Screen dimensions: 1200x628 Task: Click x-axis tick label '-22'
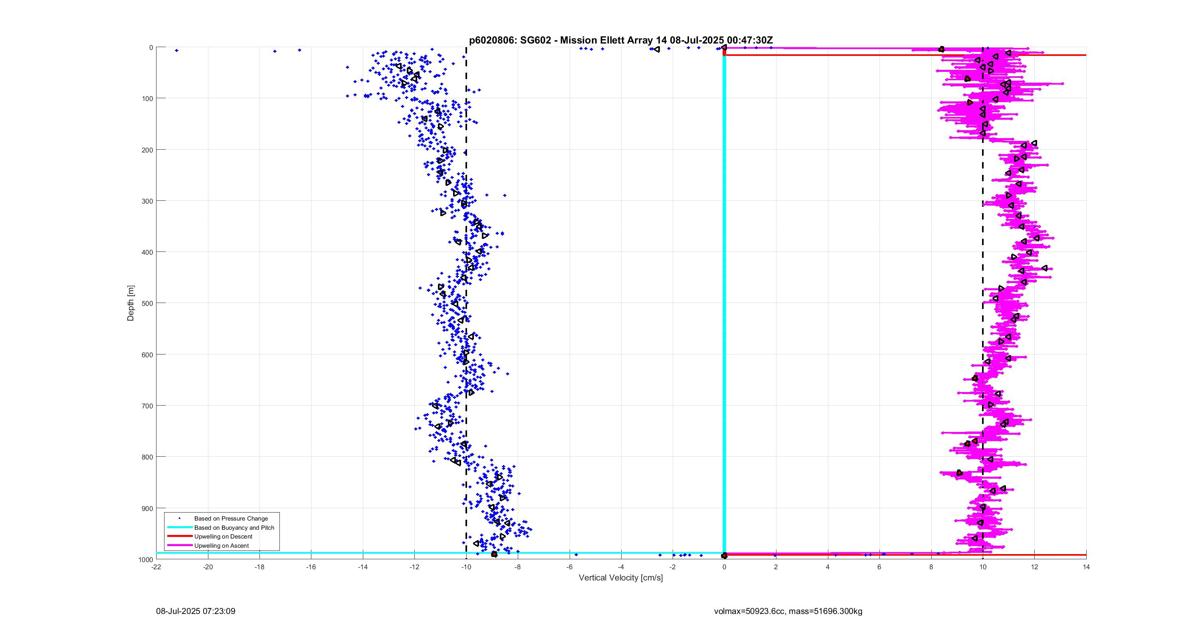click(x=156, y=566)
